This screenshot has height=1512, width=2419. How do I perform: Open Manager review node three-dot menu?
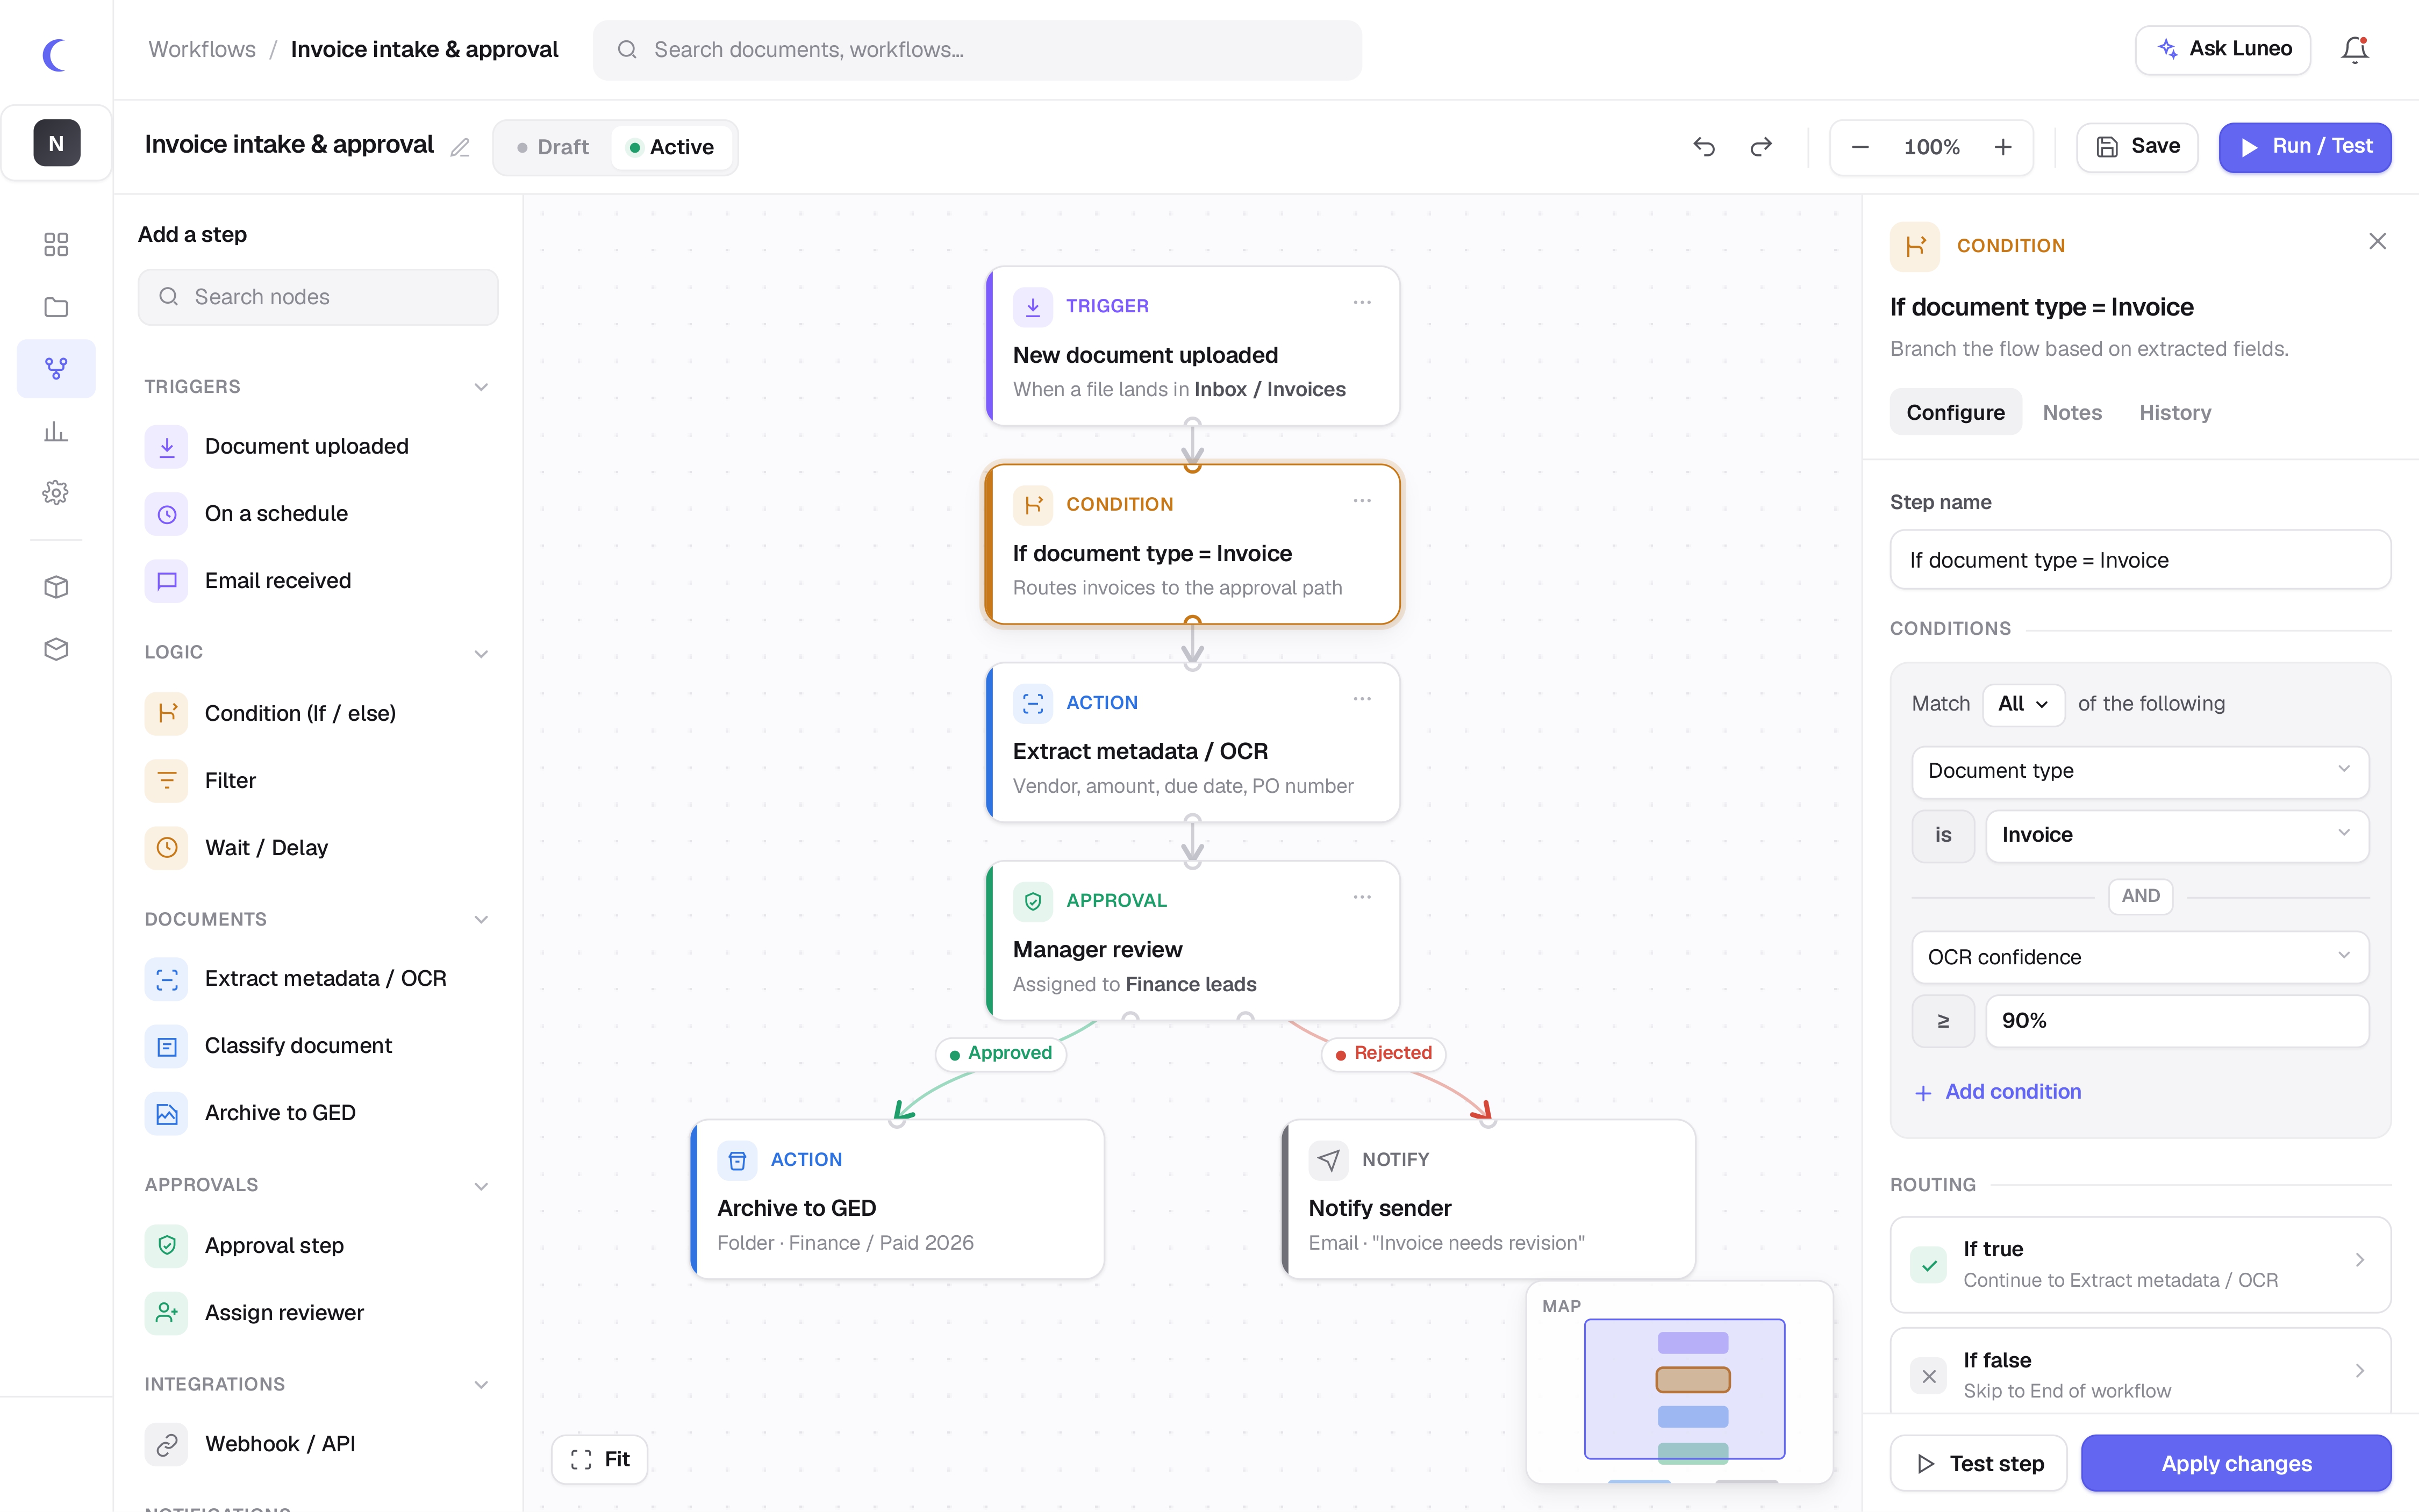tap(1362, 897)
